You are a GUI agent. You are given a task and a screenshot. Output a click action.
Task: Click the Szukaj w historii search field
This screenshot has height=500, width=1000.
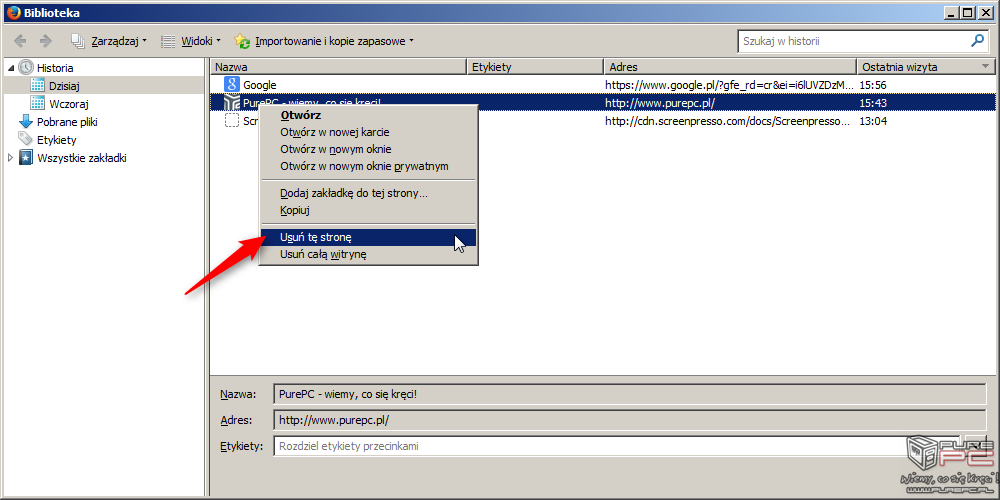[852, 41]
